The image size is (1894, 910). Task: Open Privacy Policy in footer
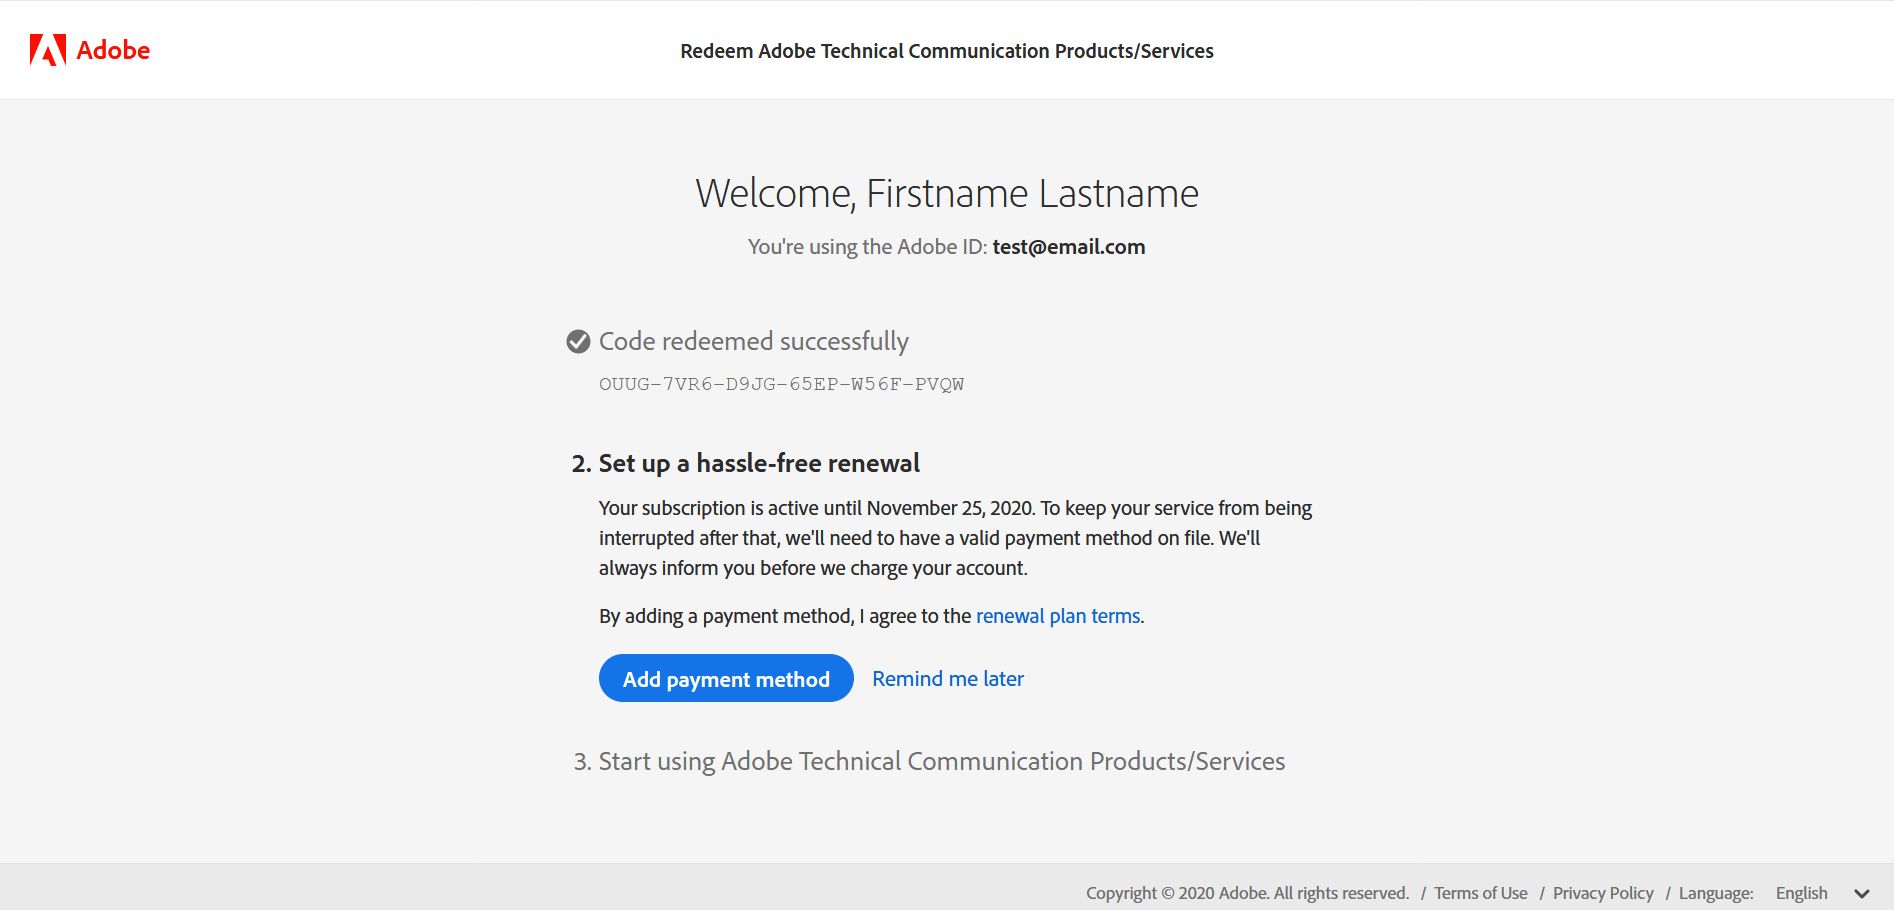[x=1603, y=893]
